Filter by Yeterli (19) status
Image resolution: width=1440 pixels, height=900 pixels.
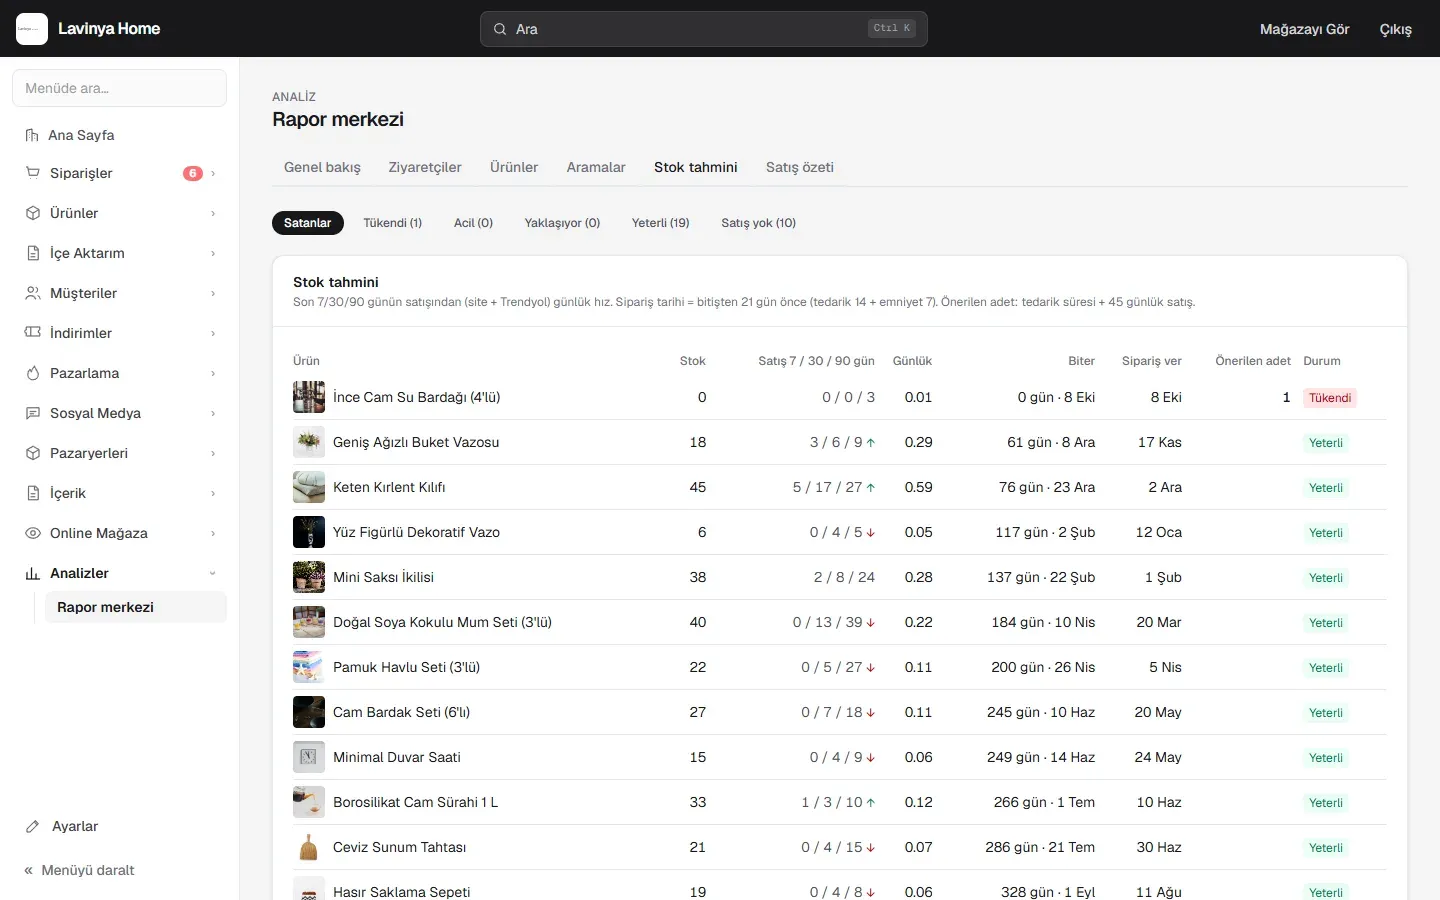coord(660,223)
